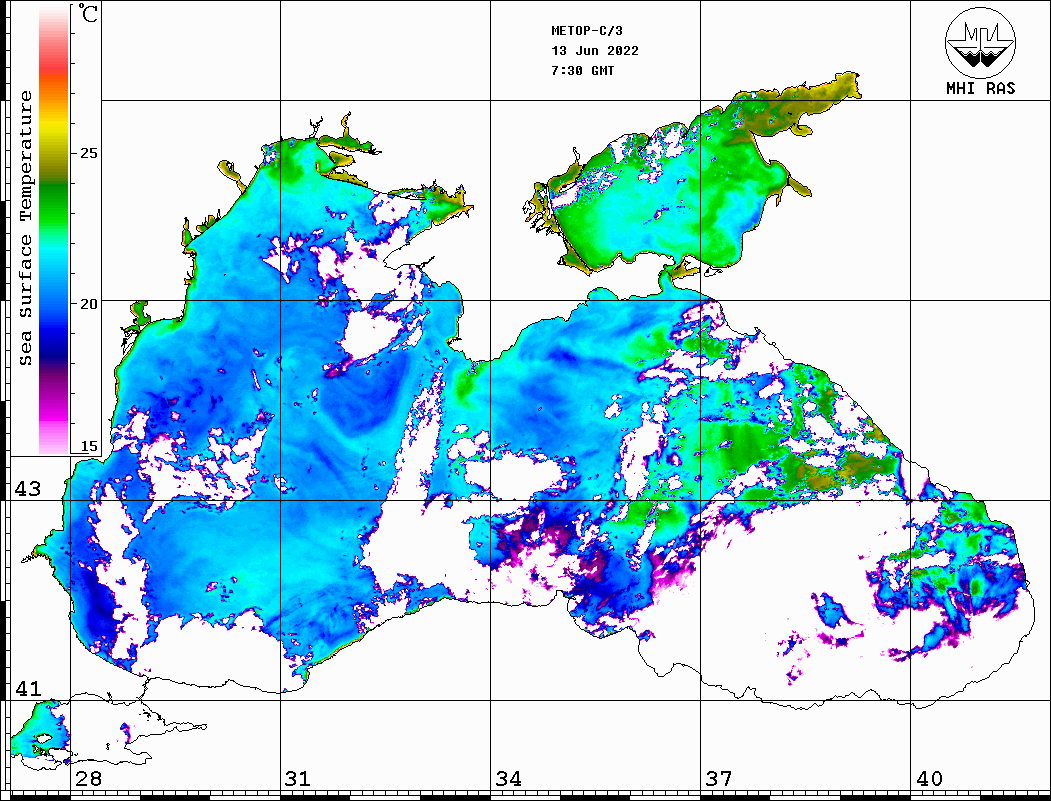Click longitude label "34"

(x=508, y=778)
